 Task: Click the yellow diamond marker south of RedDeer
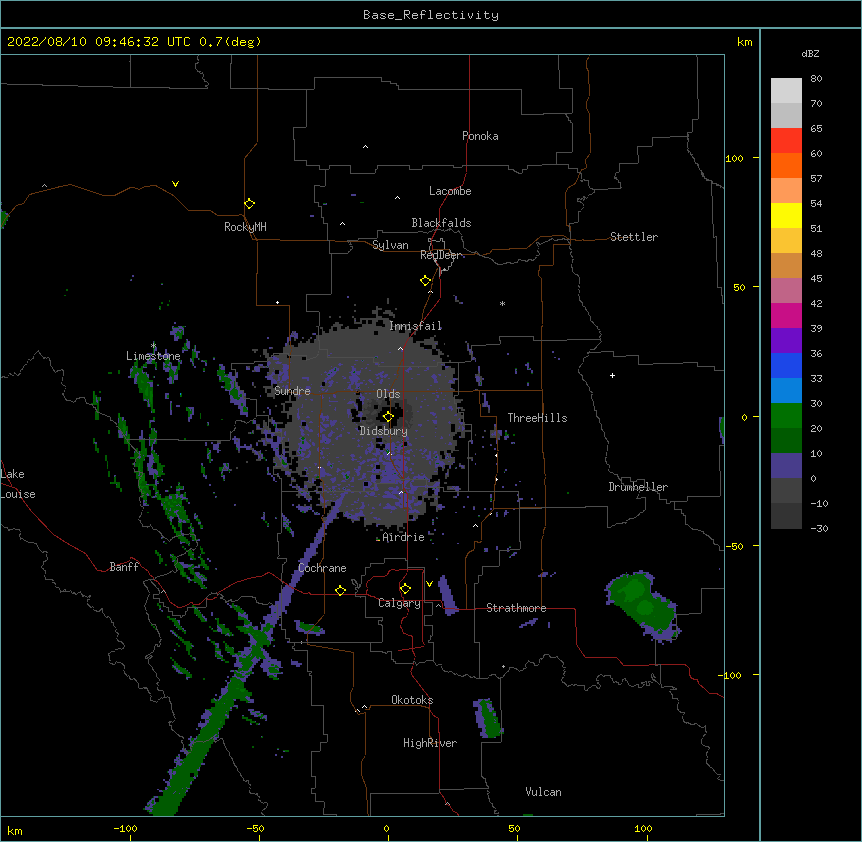426,281
